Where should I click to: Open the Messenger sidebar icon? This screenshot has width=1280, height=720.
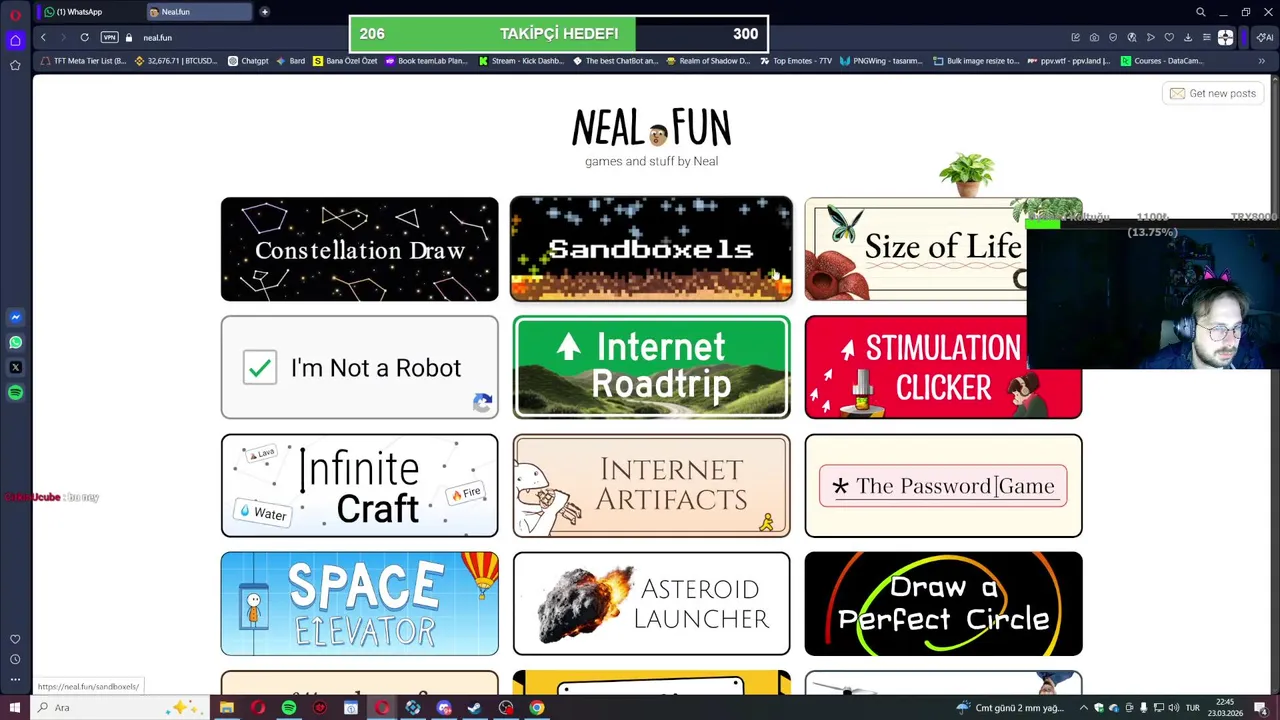click(x=15, y=317)
